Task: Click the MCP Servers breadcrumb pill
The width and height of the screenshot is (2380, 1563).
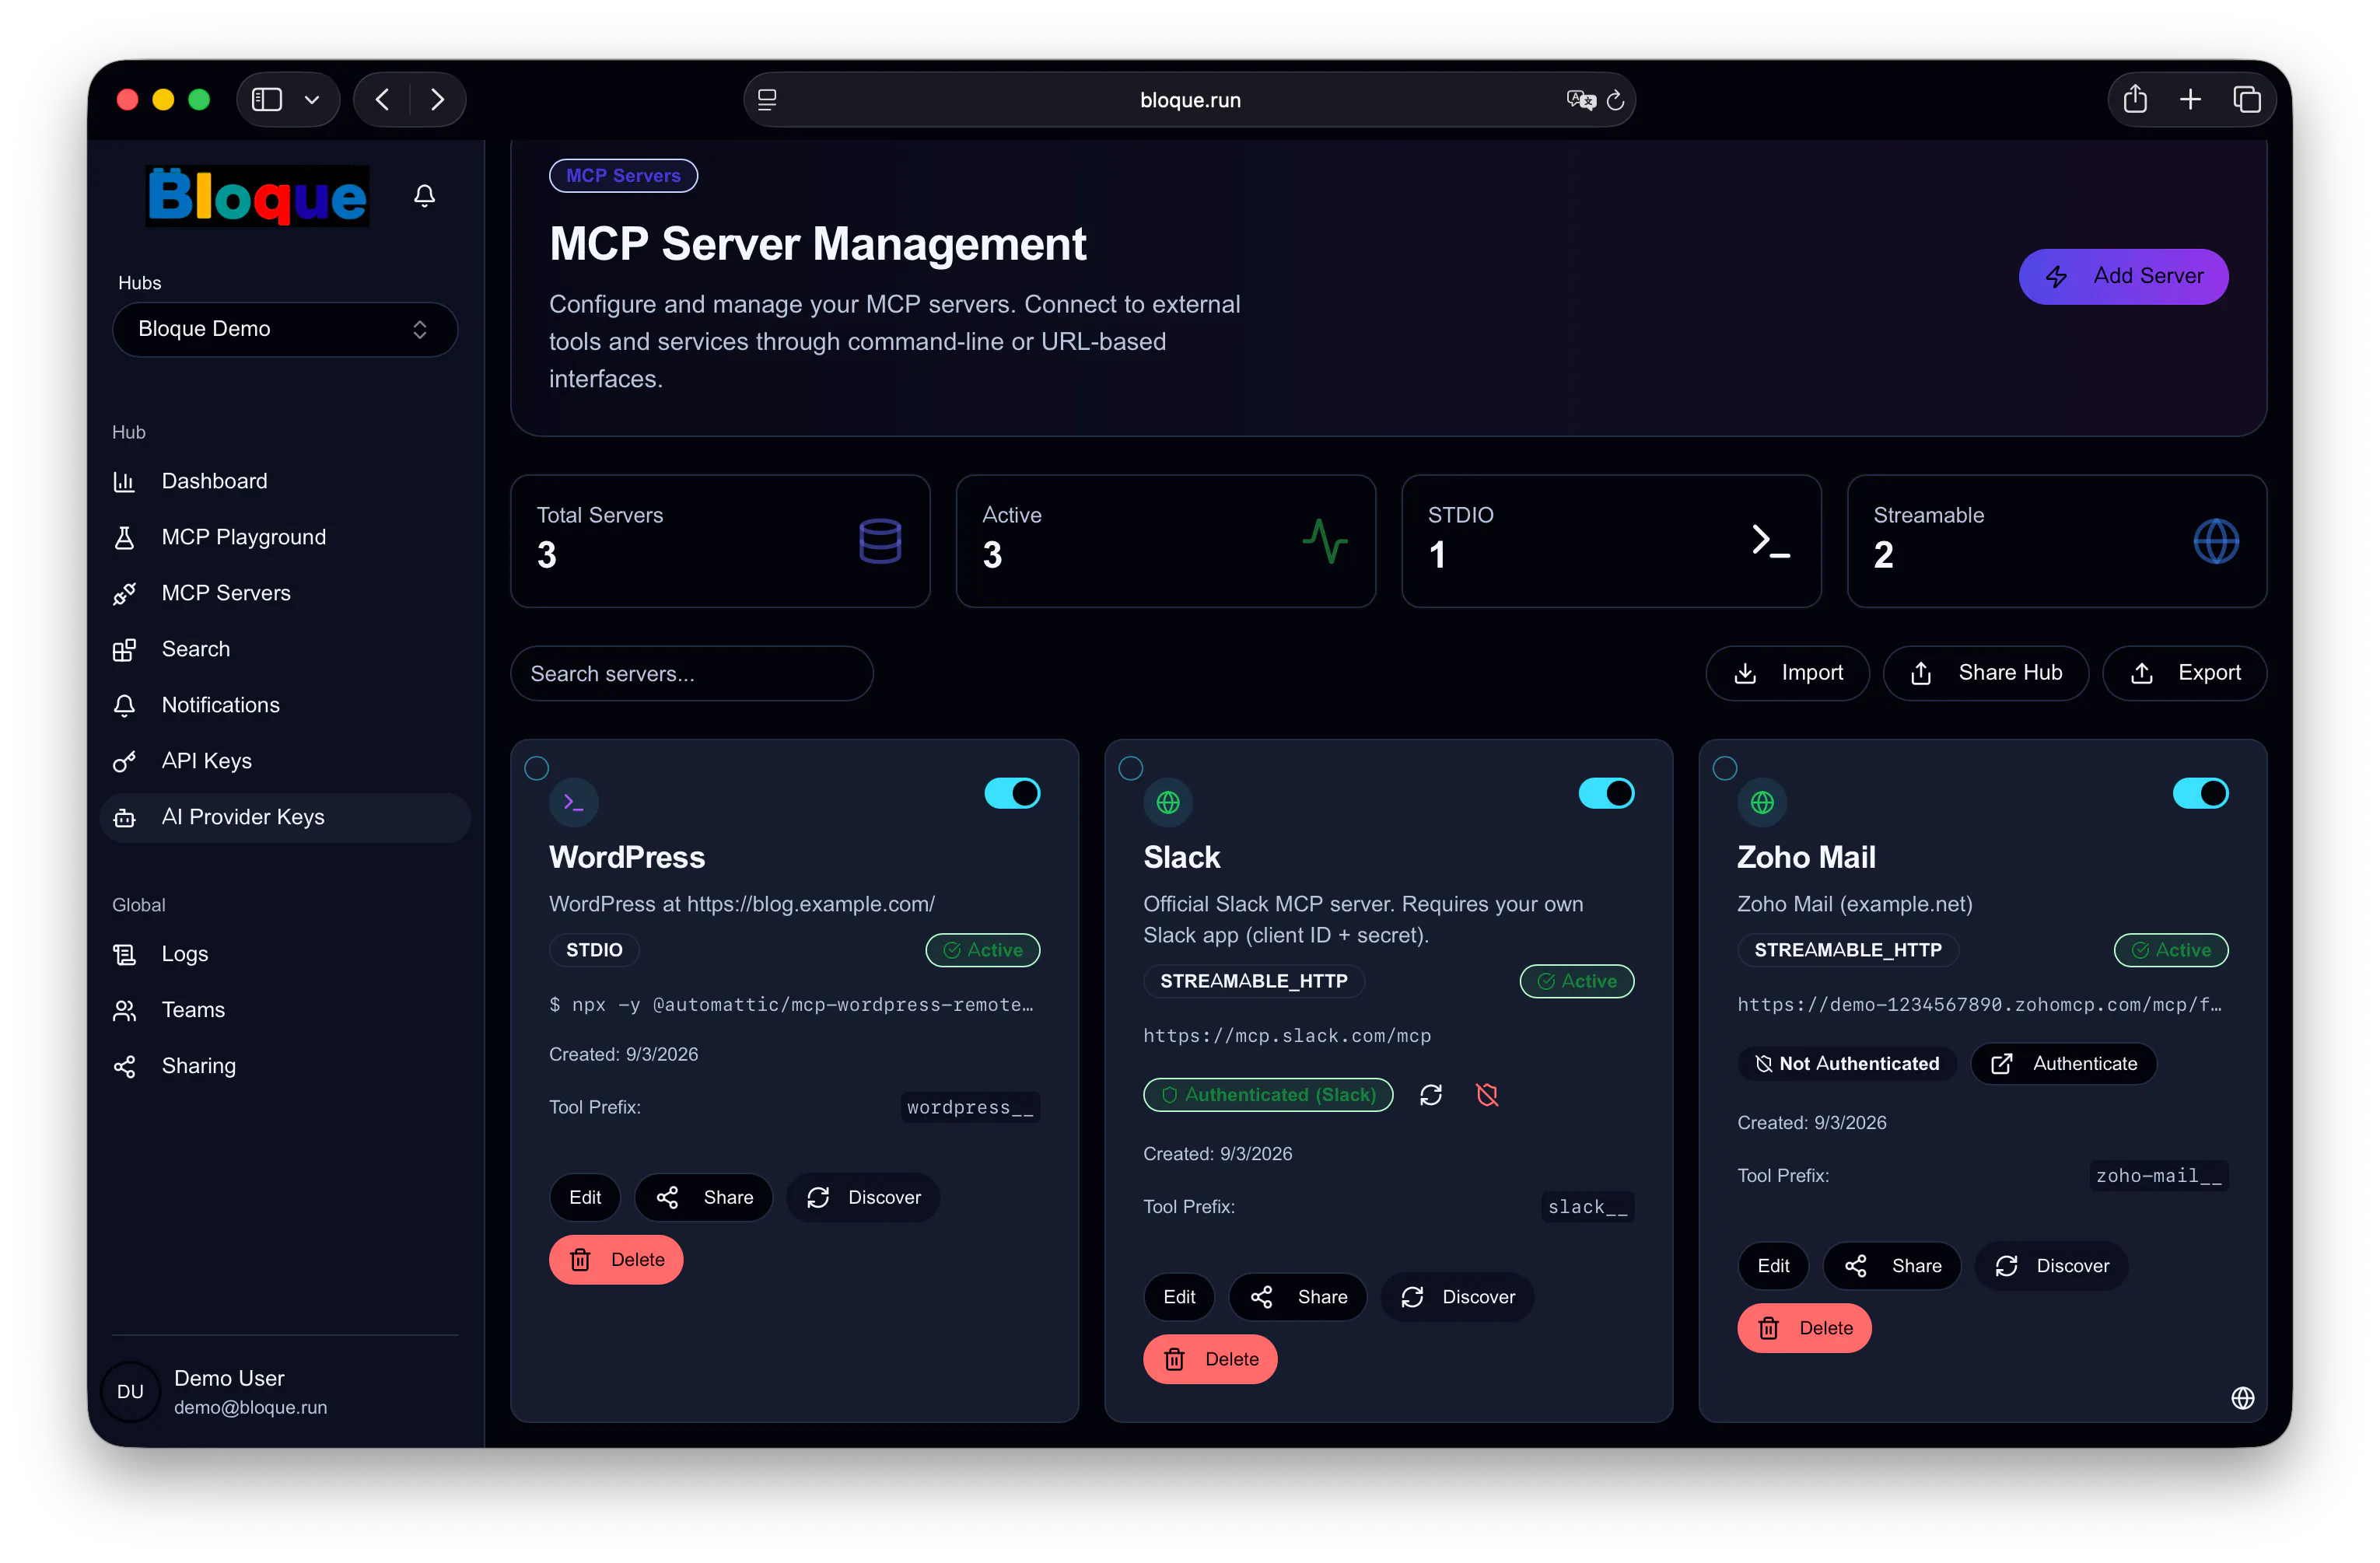Action: 623,176
